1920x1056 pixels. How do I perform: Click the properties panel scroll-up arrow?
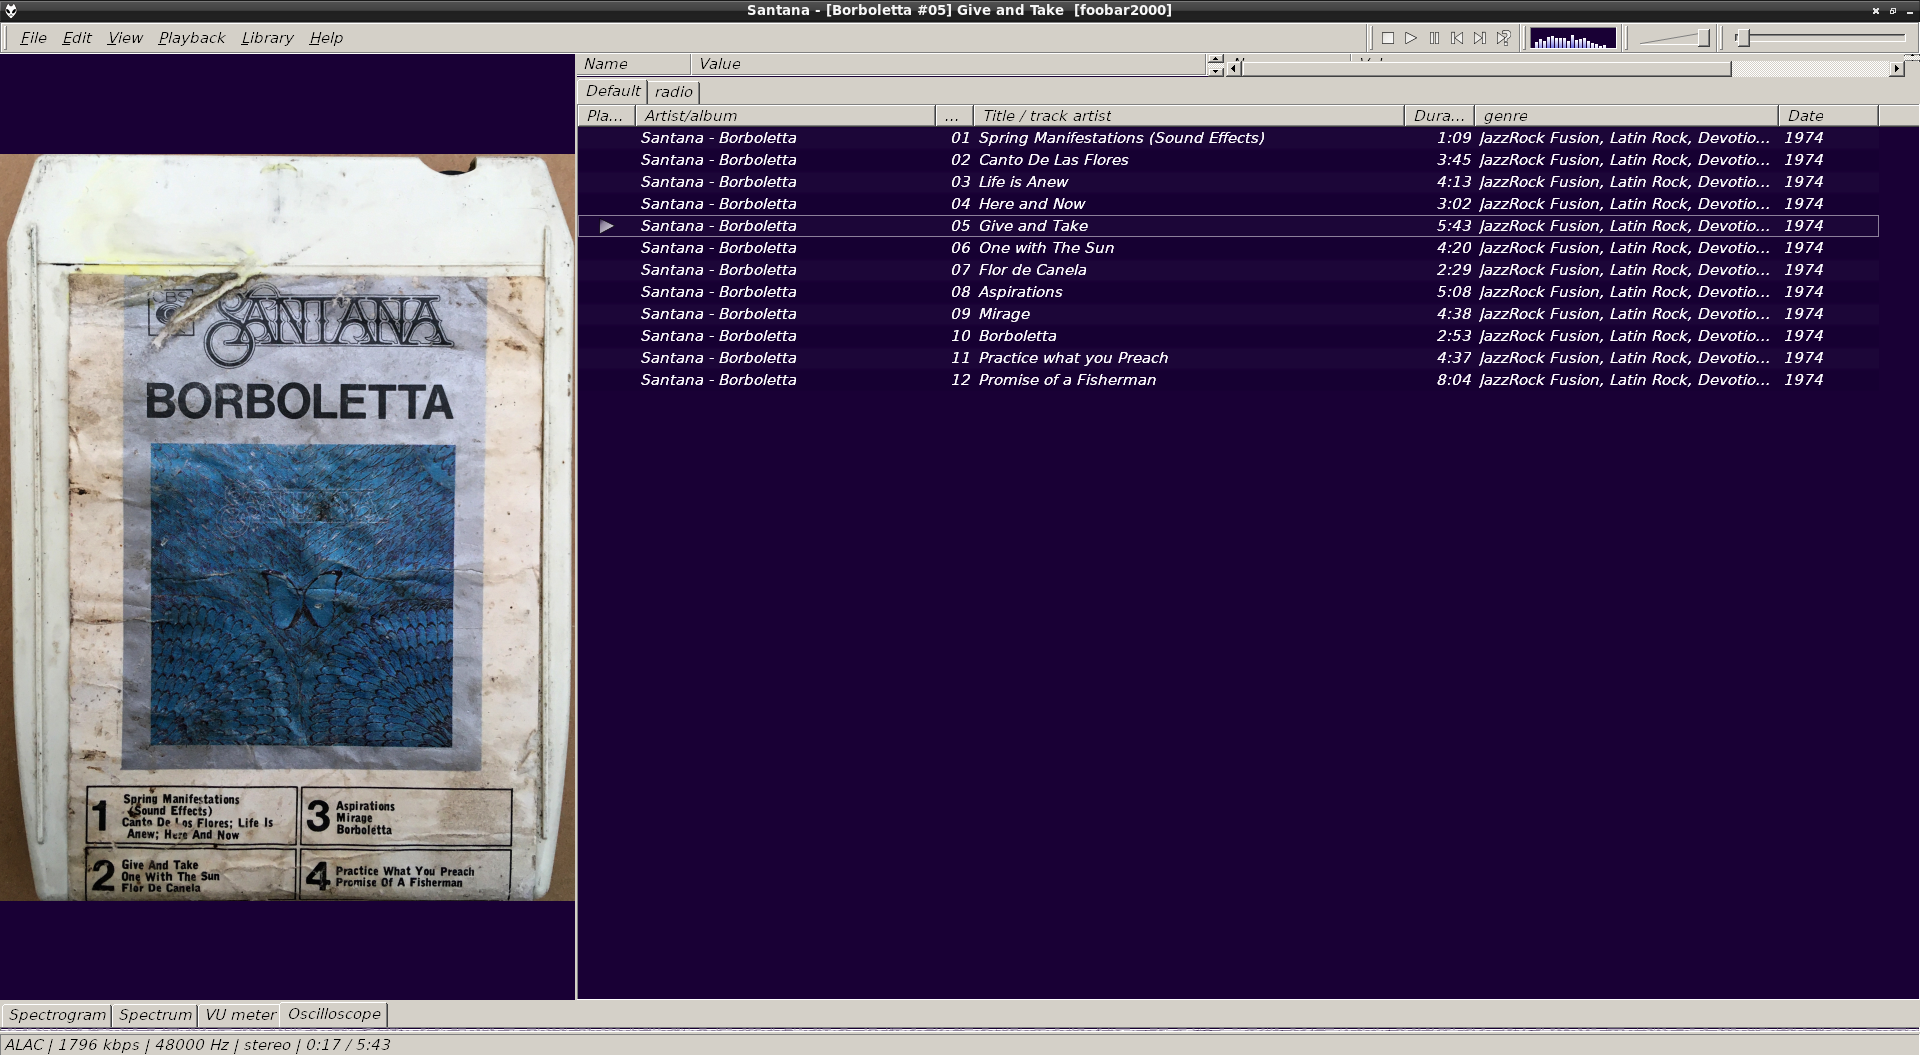[x=1215, y=59]
